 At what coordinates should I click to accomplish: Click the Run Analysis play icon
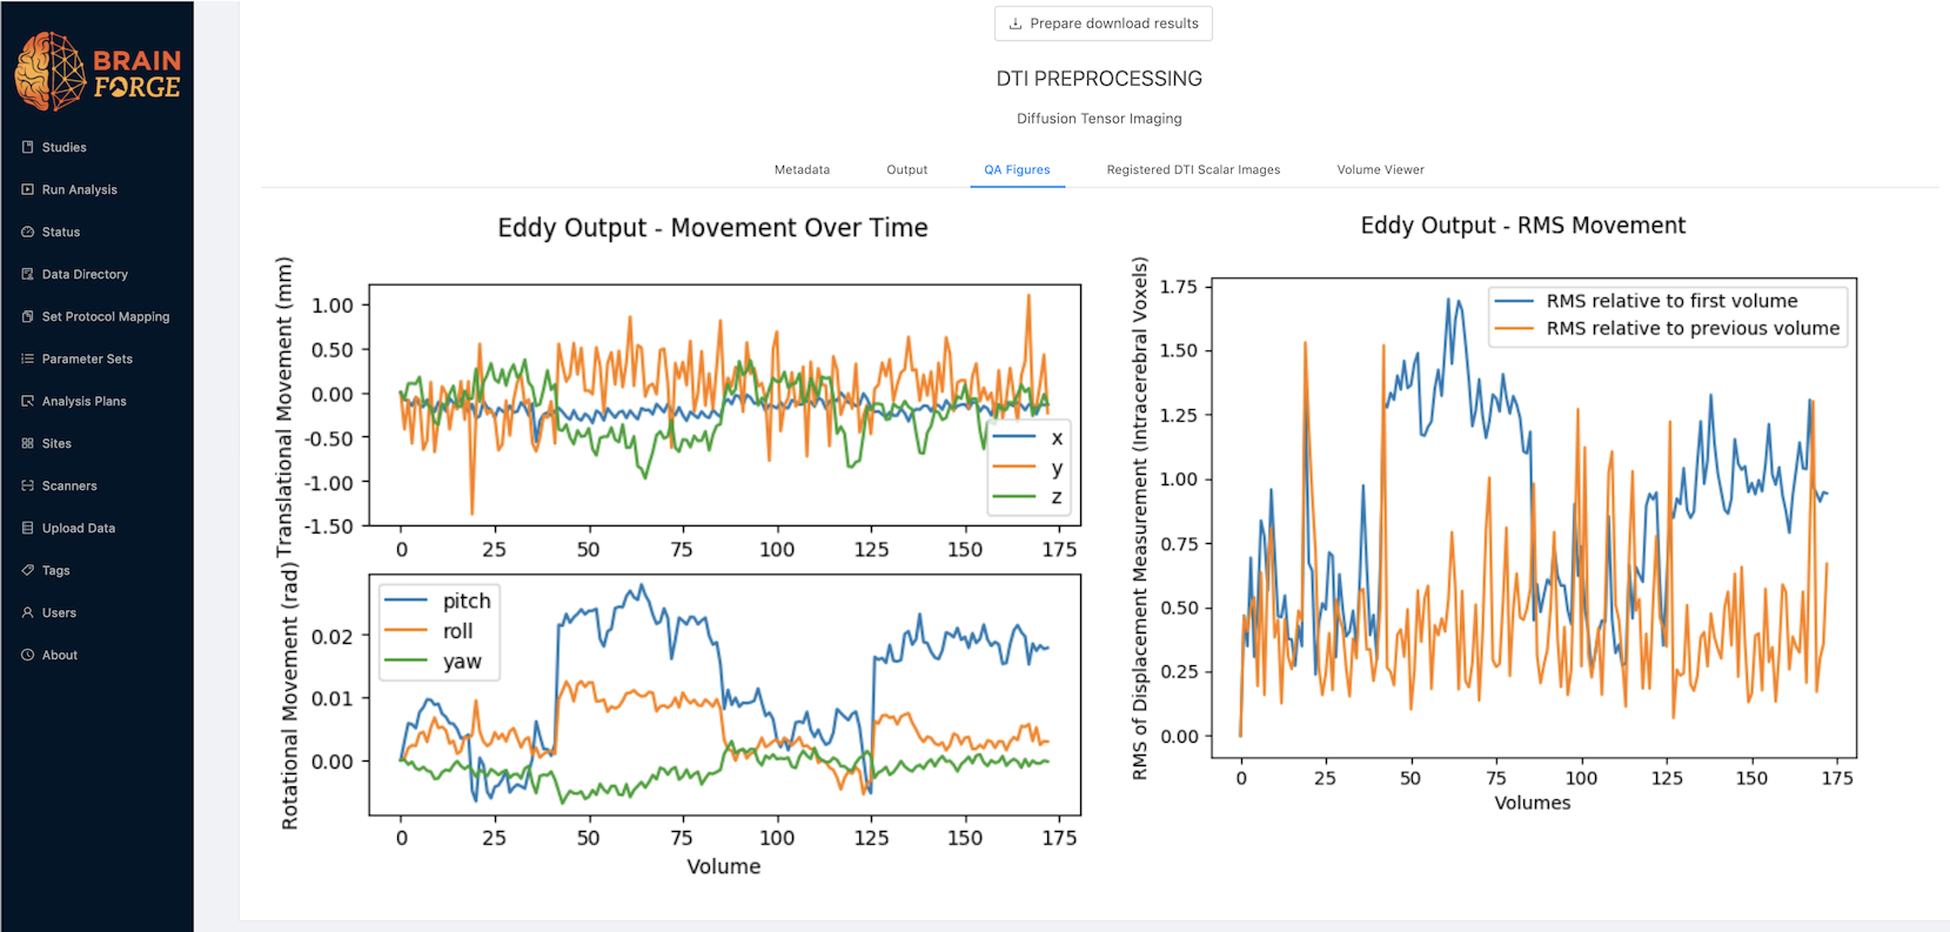point(28,189)
